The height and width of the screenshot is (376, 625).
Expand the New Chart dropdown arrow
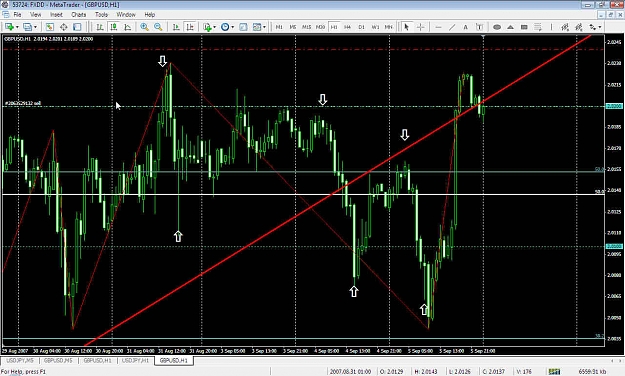click(17, 27)
